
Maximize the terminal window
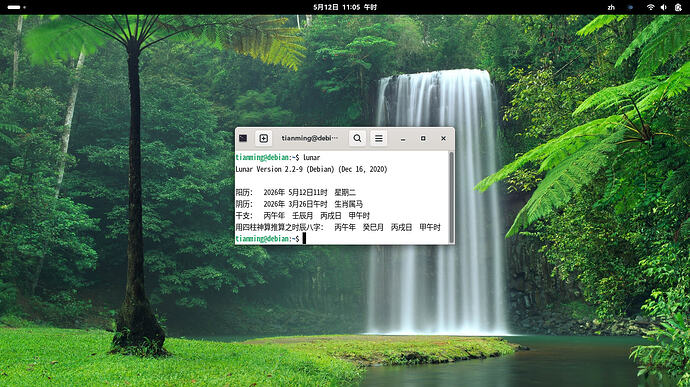[x=423, y=138]
